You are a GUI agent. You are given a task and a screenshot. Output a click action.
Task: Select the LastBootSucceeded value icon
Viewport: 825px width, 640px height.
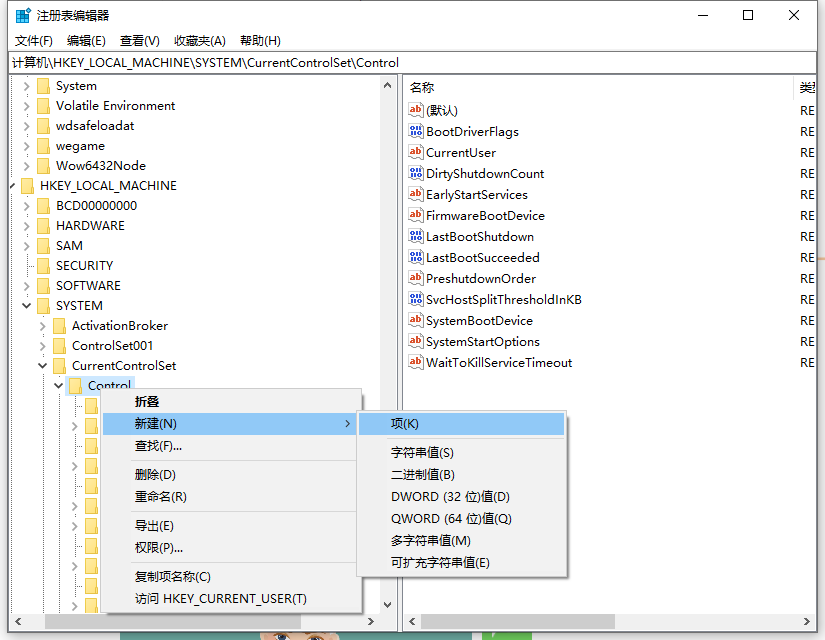tap(416, 257)
